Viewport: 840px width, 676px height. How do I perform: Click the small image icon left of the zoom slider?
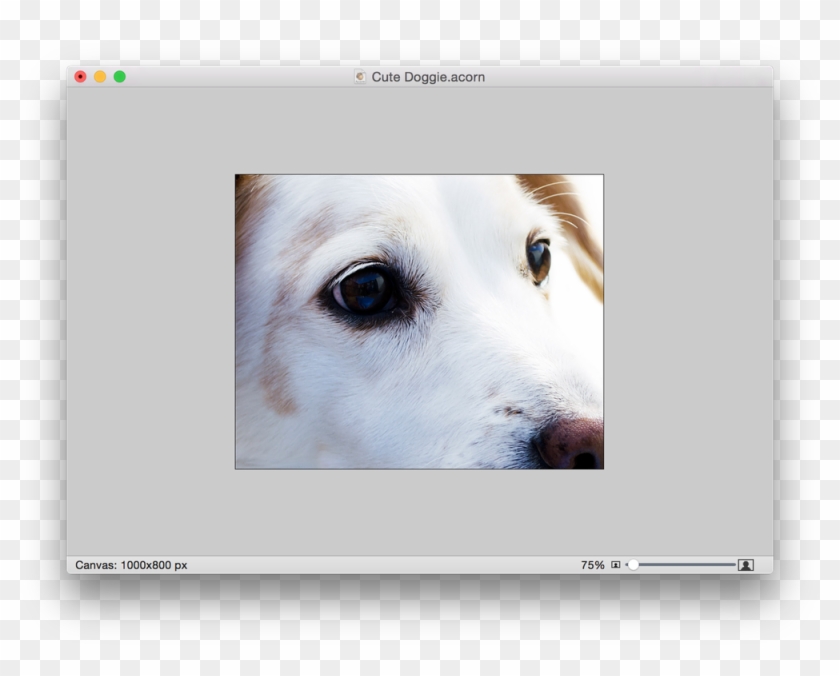(x=616, y=564)
